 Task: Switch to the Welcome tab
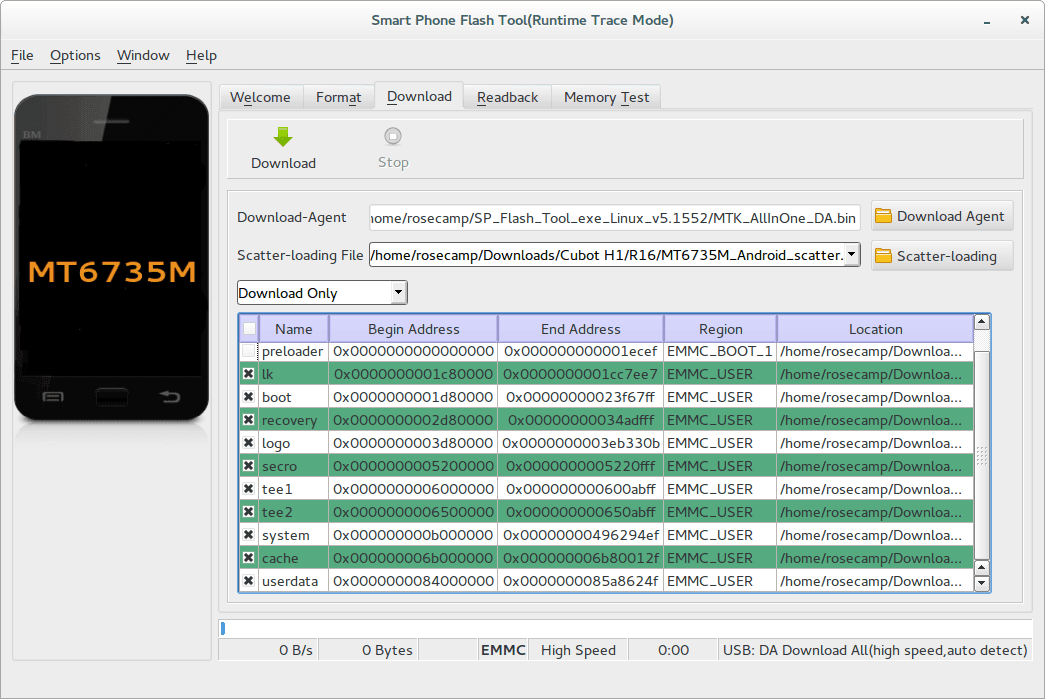coord(261,97)
